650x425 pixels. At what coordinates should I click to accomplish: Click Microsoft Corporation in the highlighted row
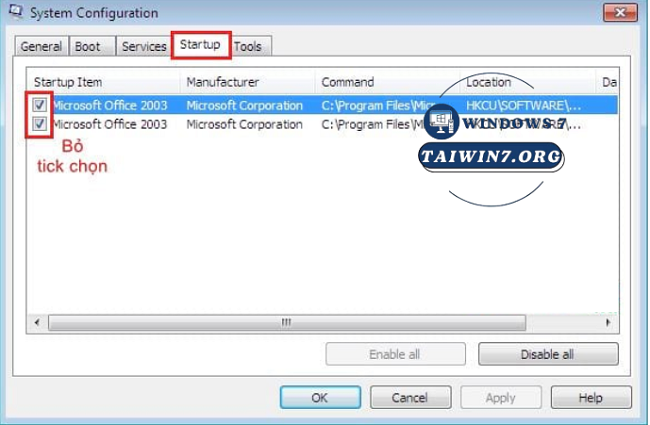coord(245,105)
